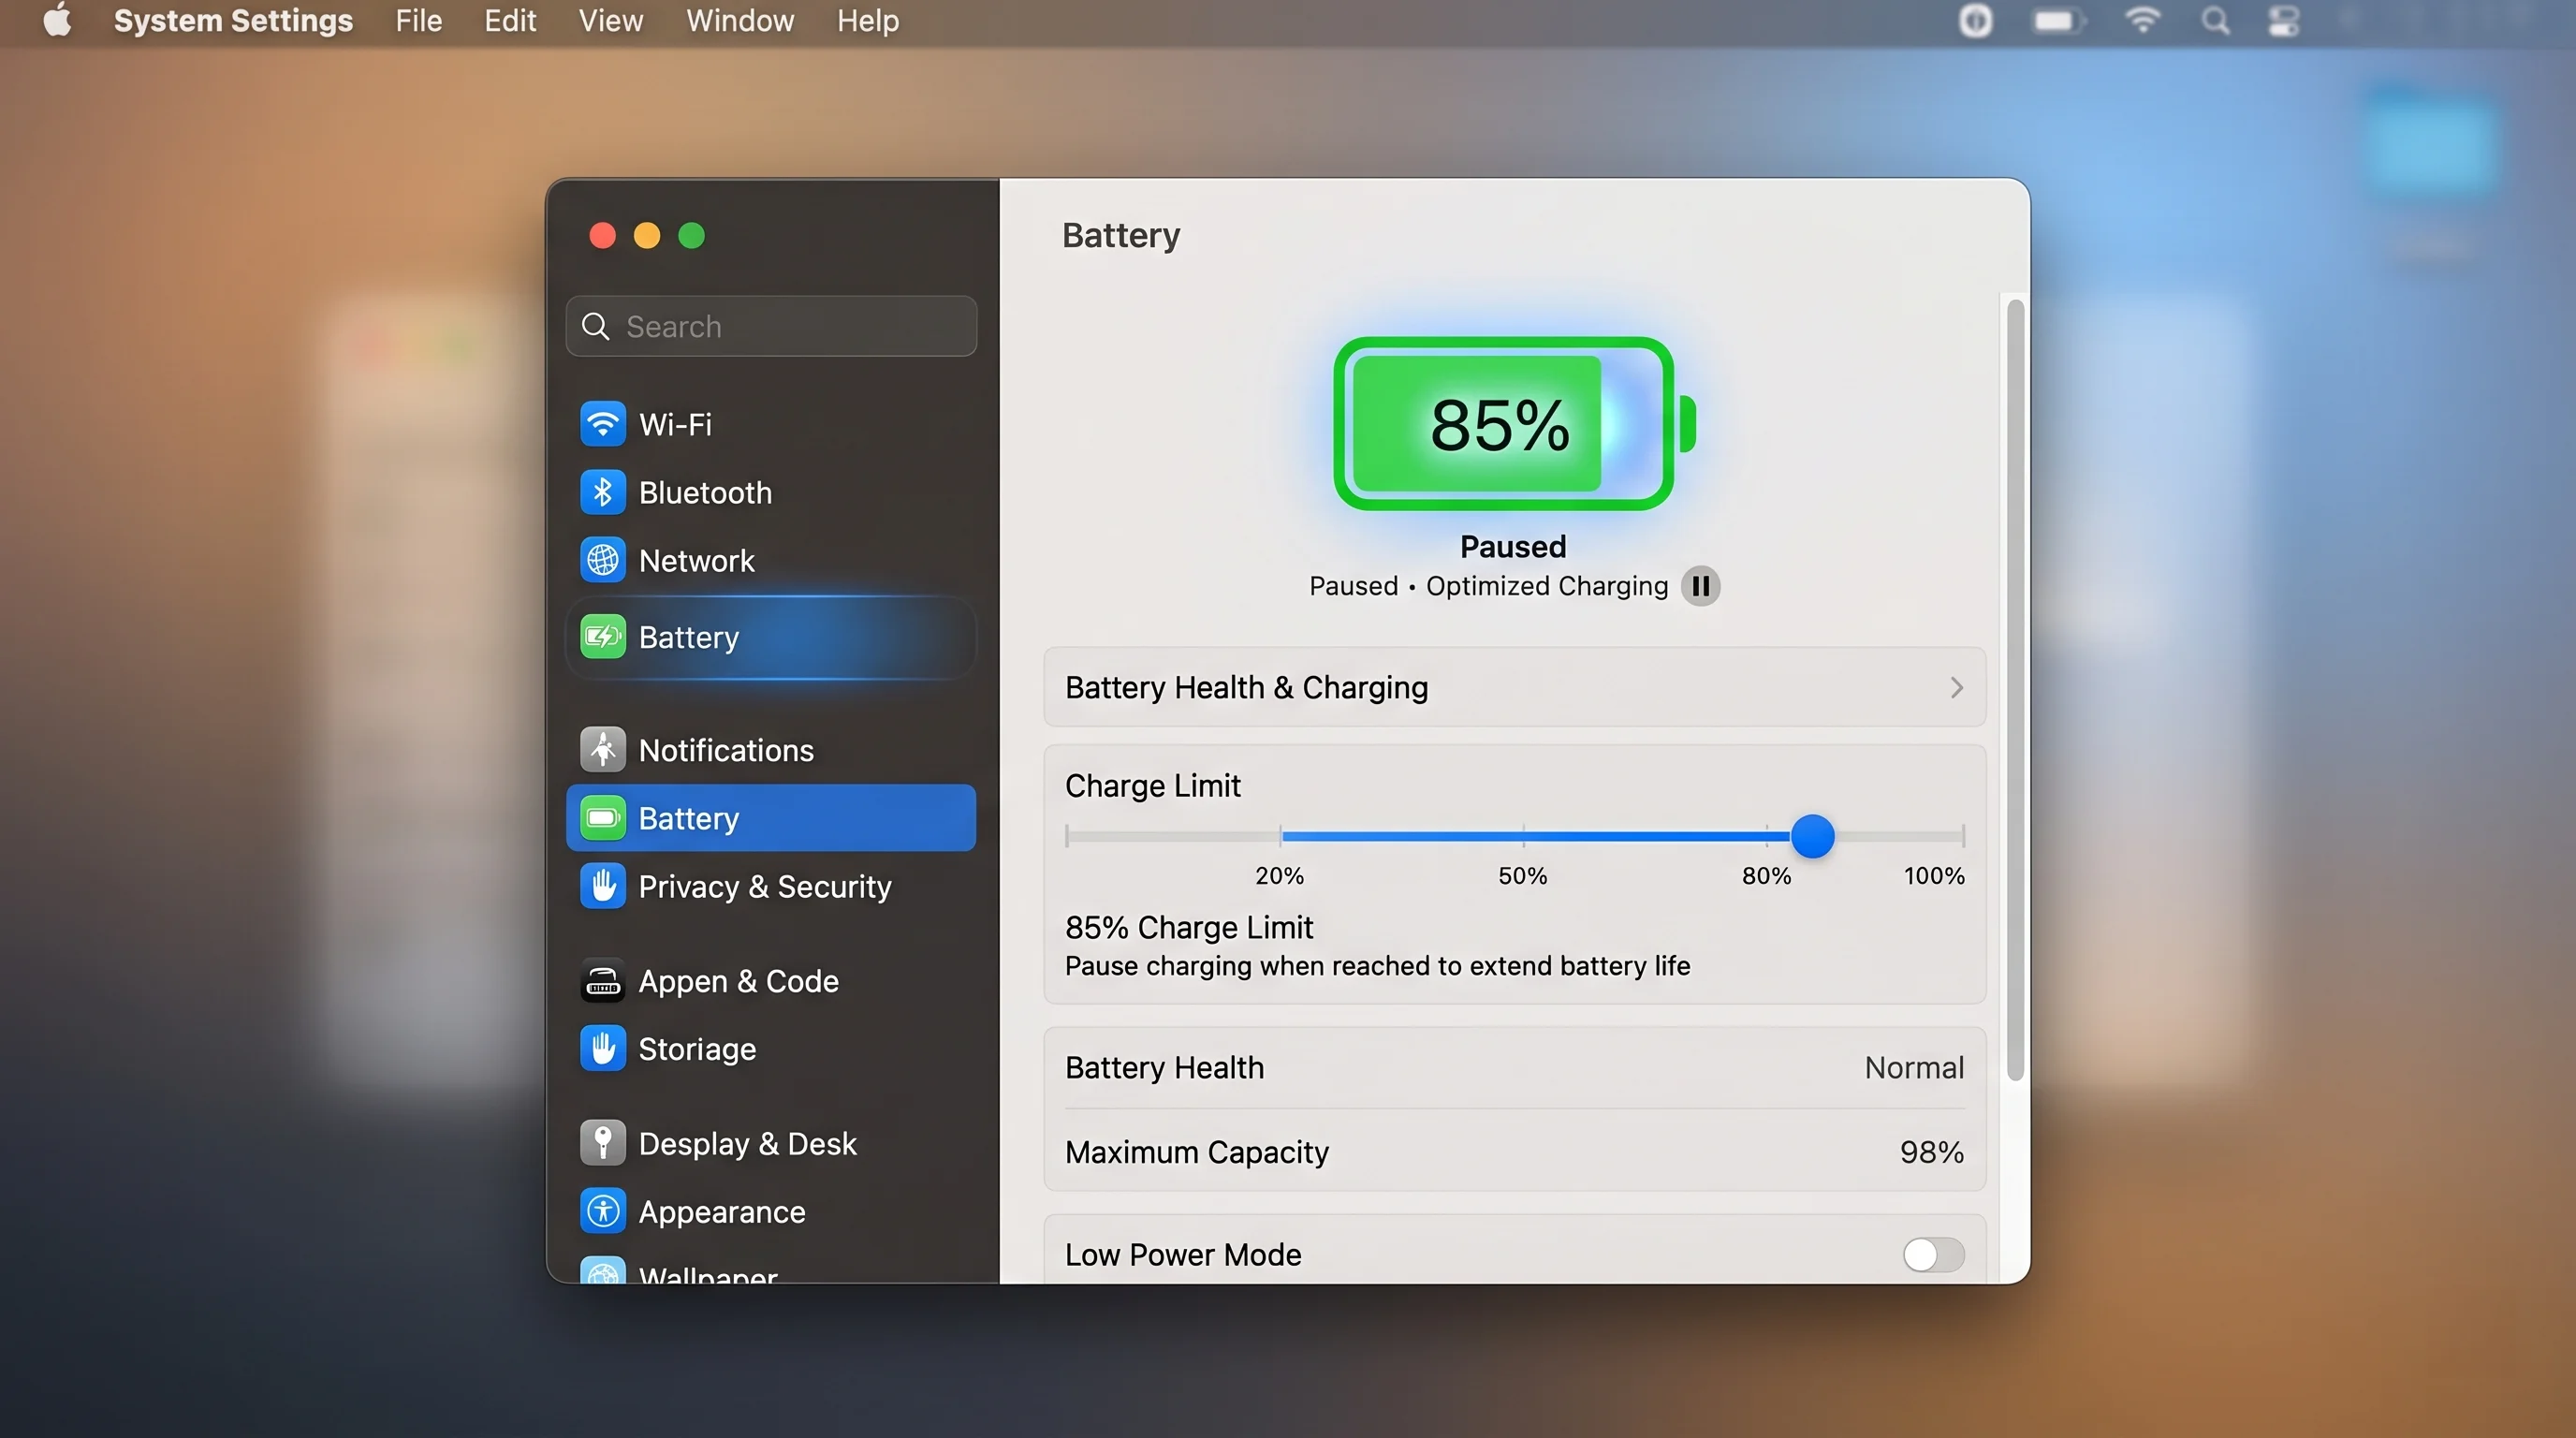Click the Network globe icon
Image resolution: width=2576 pixels, height=1438 pixels.
click(x=602, y=560)
